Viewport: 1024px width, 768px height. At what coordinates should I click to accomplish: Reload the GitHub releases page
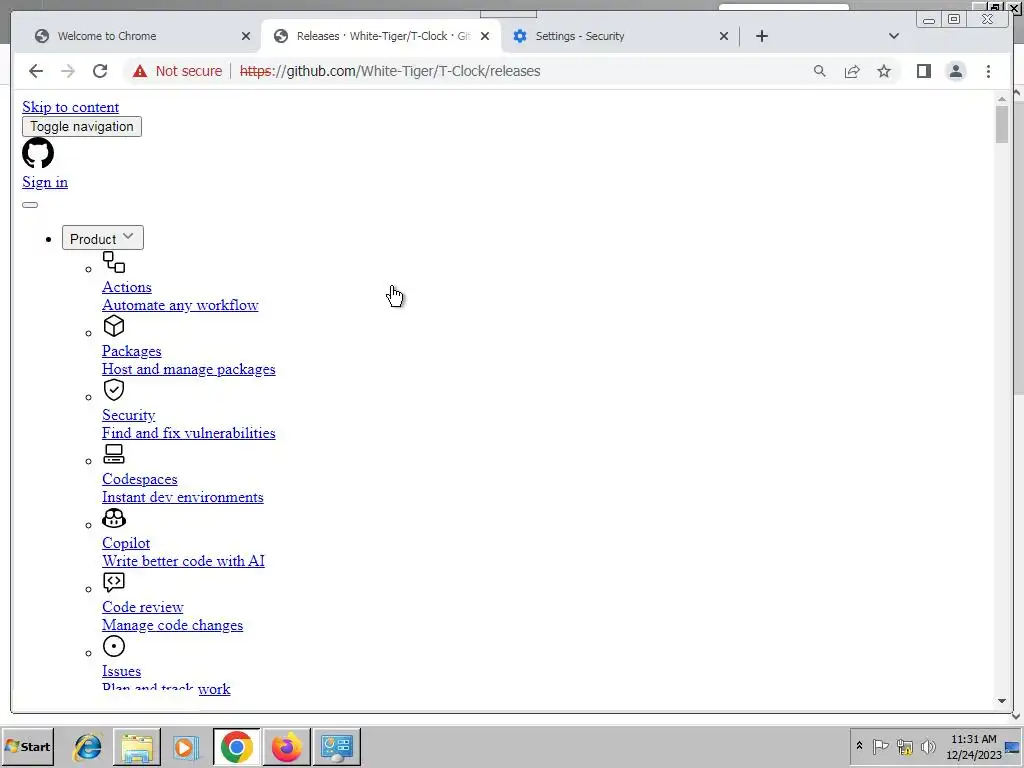click(x=100, y=71)
